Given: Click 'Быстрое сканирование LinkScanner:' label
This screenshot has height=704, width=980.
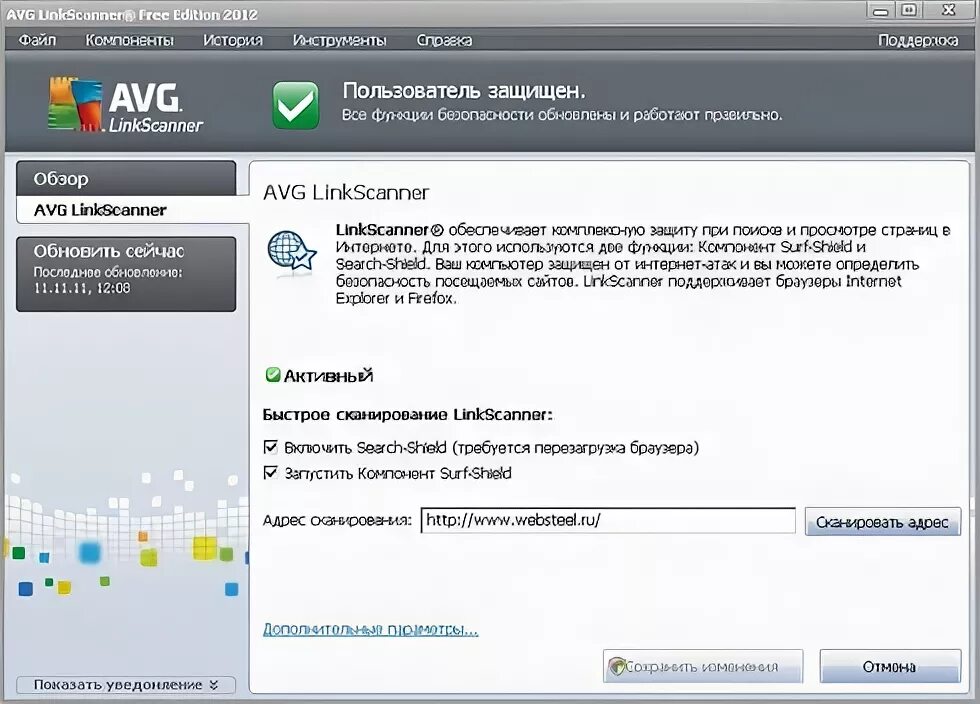Looking at the screenshot, I should pyautogui.click(x=408, y=415).
